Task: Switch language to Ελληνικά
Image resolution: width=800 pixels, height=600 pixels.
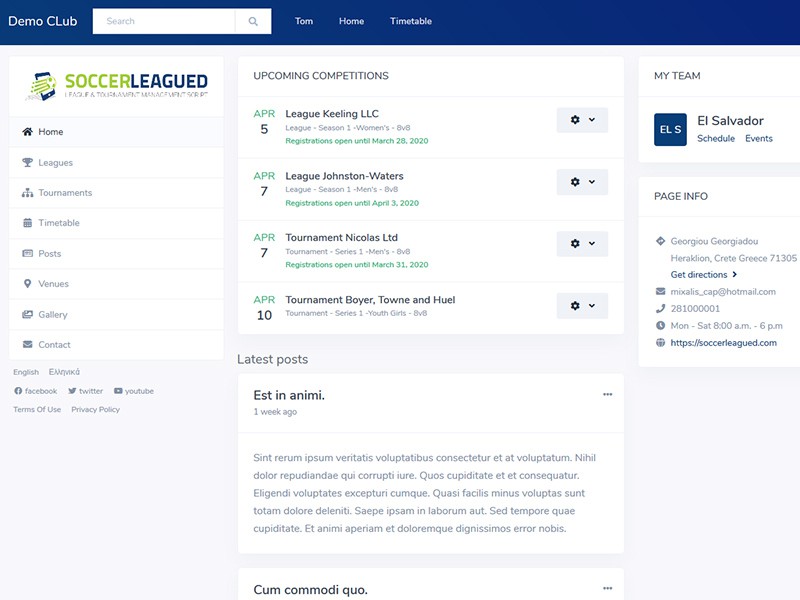Action: [x=64, y=372]
